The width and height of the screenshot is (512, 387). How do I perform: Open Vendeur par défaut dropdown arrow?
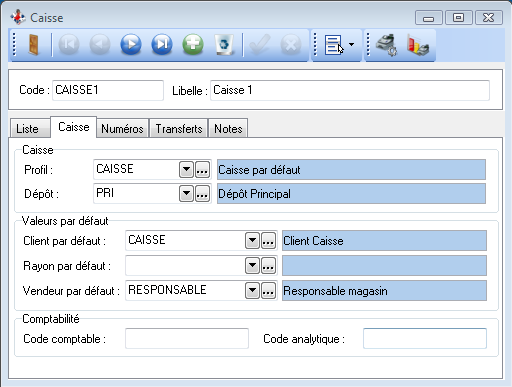point(252,291)
